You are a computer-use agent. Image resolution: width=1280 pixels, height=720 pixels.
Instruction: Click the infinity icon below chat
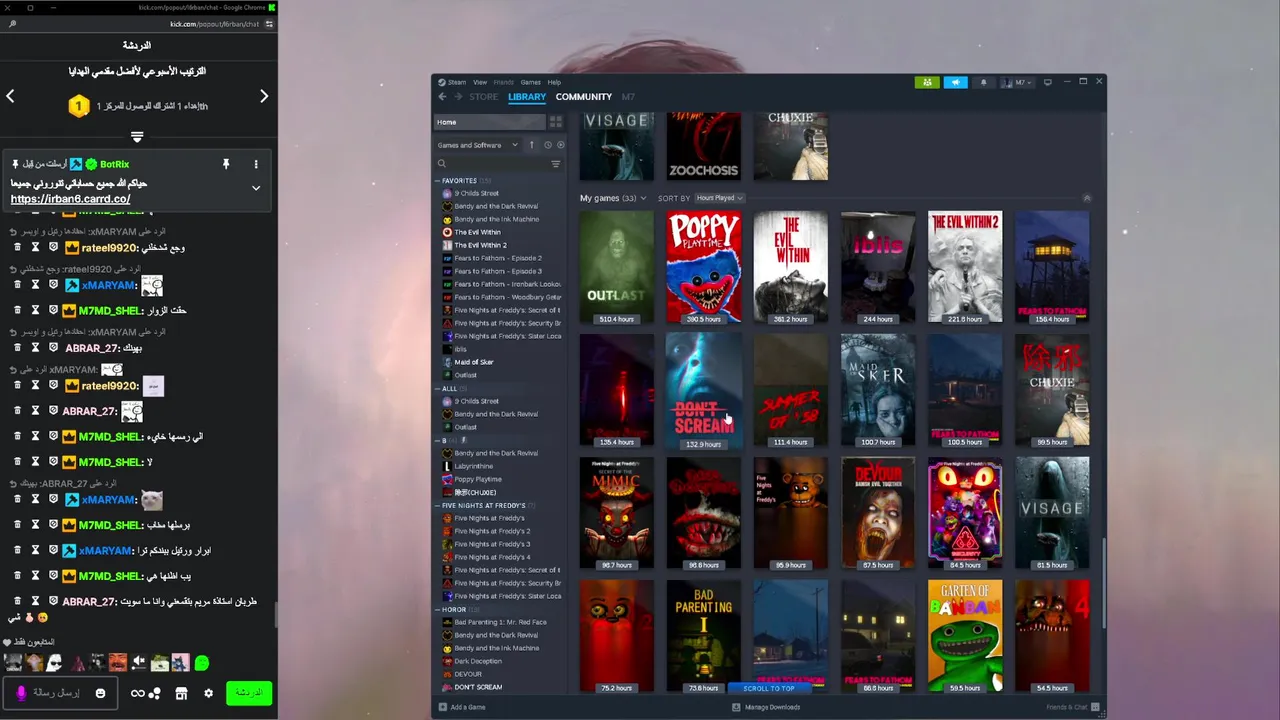click(138, 693)
